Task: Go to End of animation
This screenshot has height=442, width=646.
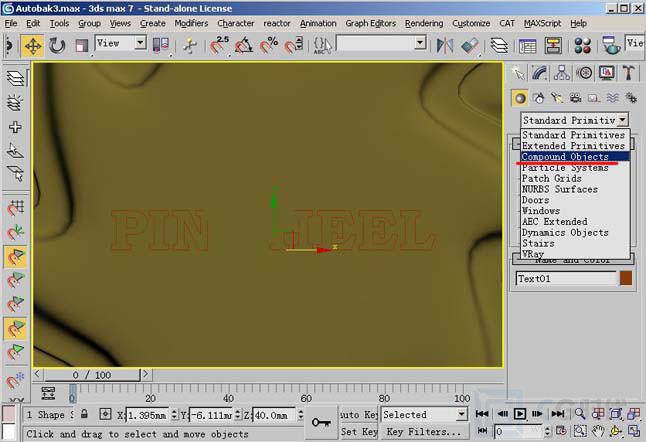Action: coord(558,414)
